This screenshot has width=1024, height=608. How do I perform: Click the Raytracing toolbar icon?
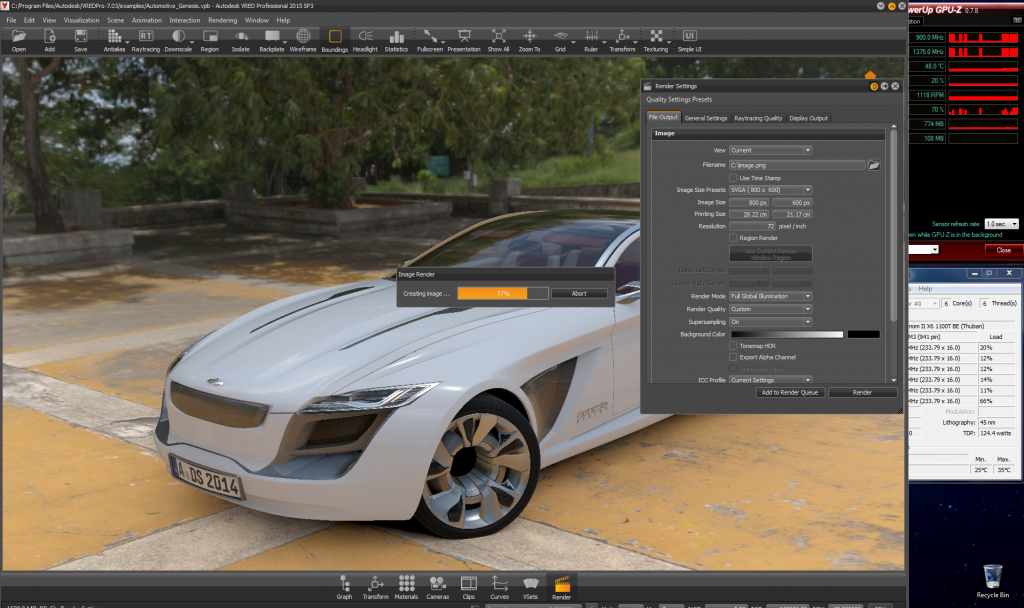145,39
